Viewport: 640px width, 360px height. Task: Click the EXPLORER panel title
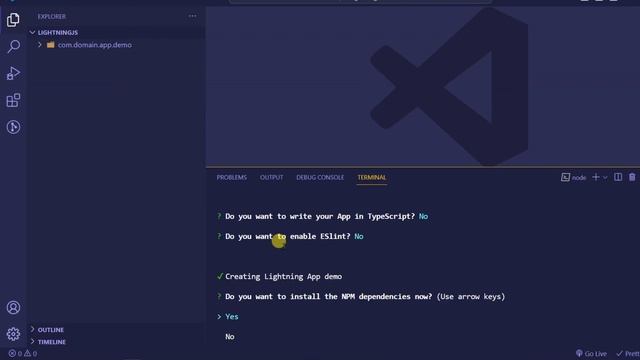51,16
